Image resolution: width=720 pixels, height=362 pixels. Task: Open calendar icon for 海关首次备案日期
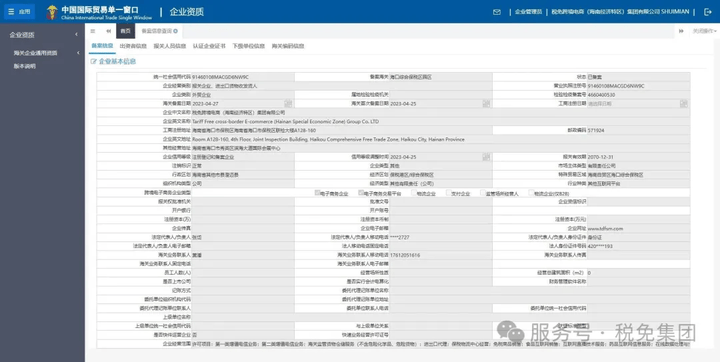tap(486, 103)
